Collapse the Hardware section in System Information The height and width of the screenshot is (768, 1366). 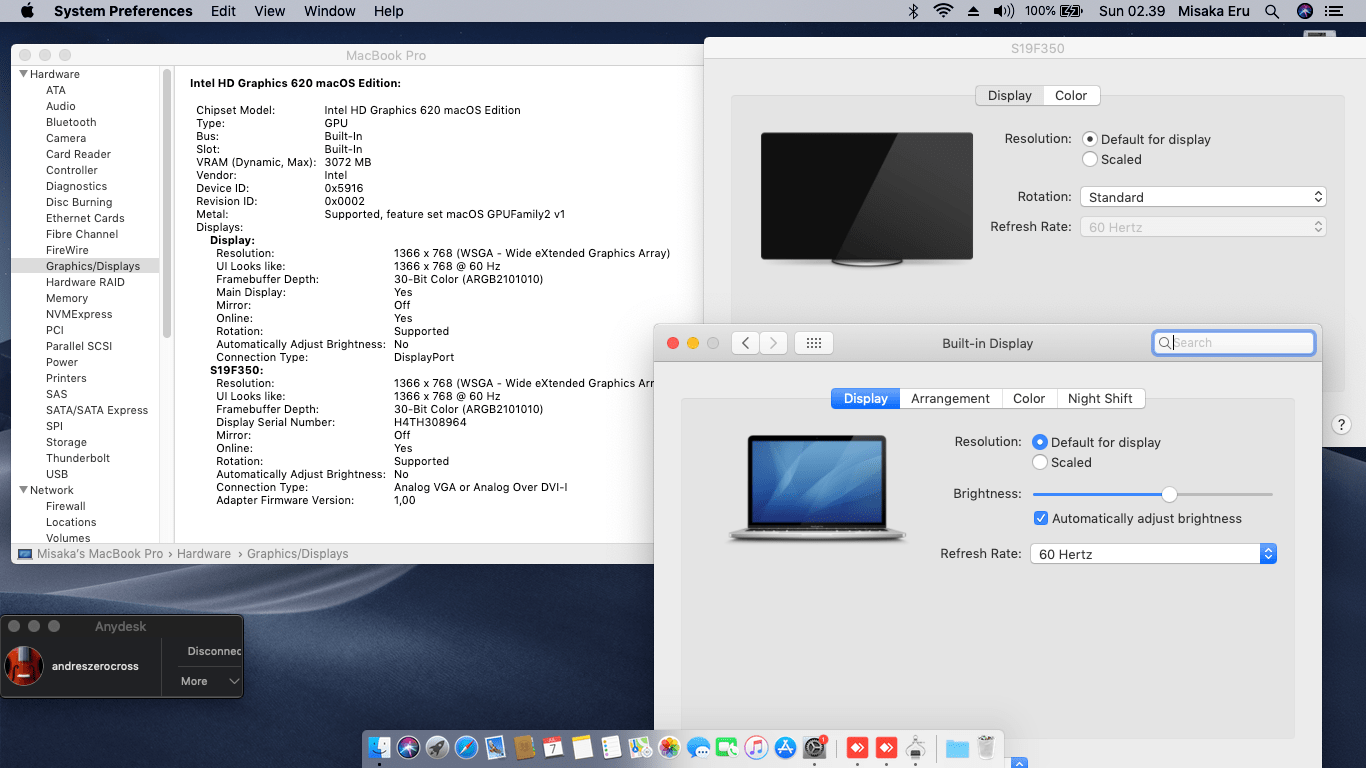coord(22,73)
